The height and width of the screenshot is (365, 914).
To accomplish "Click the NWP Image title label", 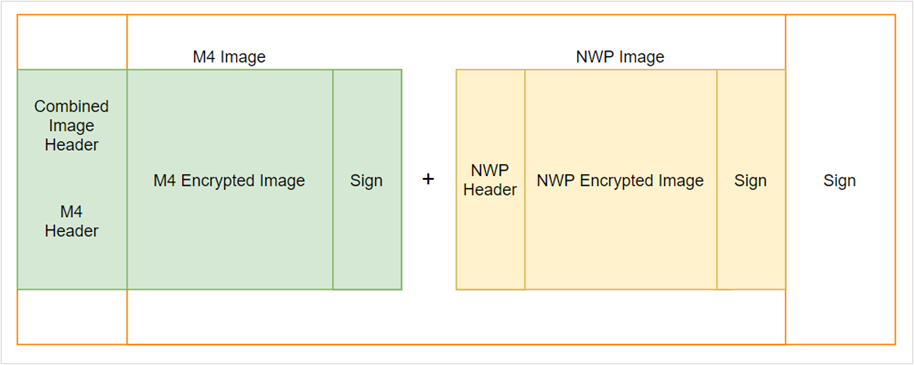I will pyautogui.click(x=620, y=57).
